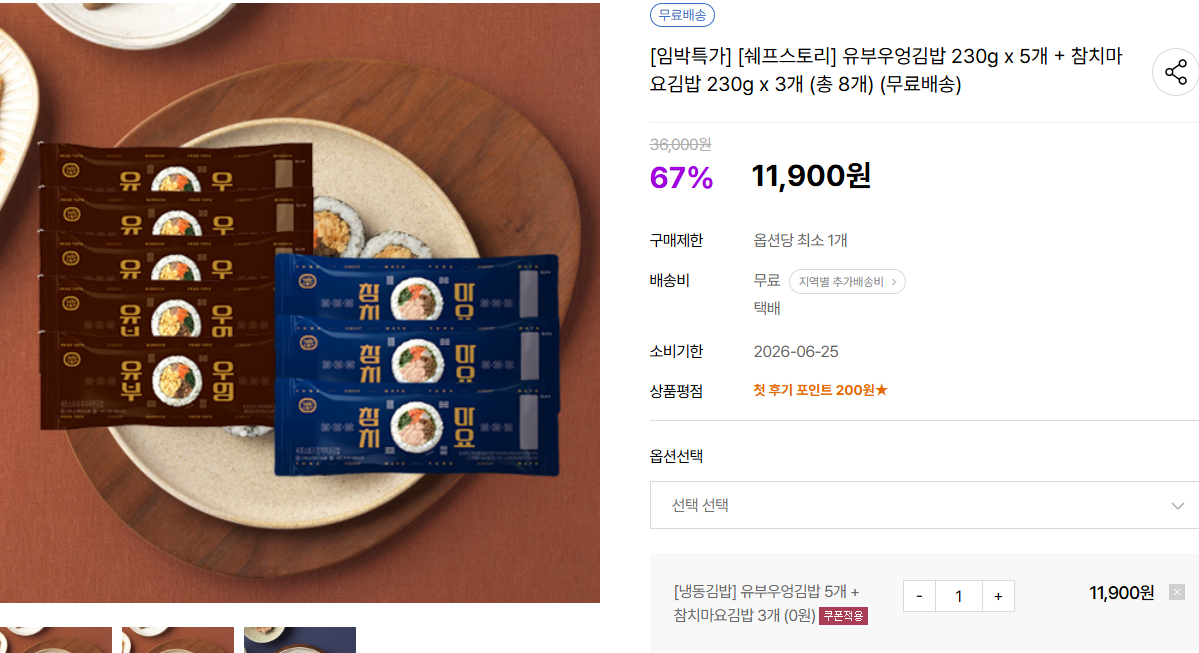Remove the selected kimbap option with the X icon

pyautogui.click(x=1177, y=592)
